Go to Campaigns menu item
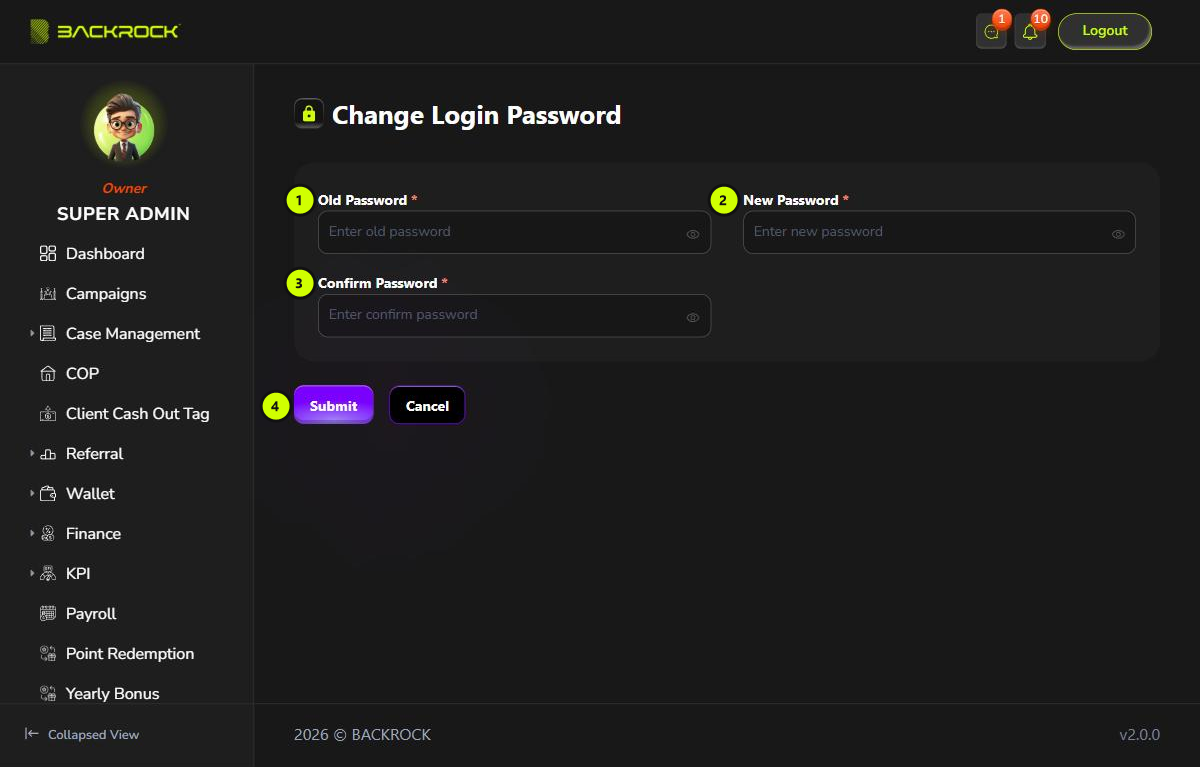Viewport: 1200px width, 767px height. click(106, 294)
